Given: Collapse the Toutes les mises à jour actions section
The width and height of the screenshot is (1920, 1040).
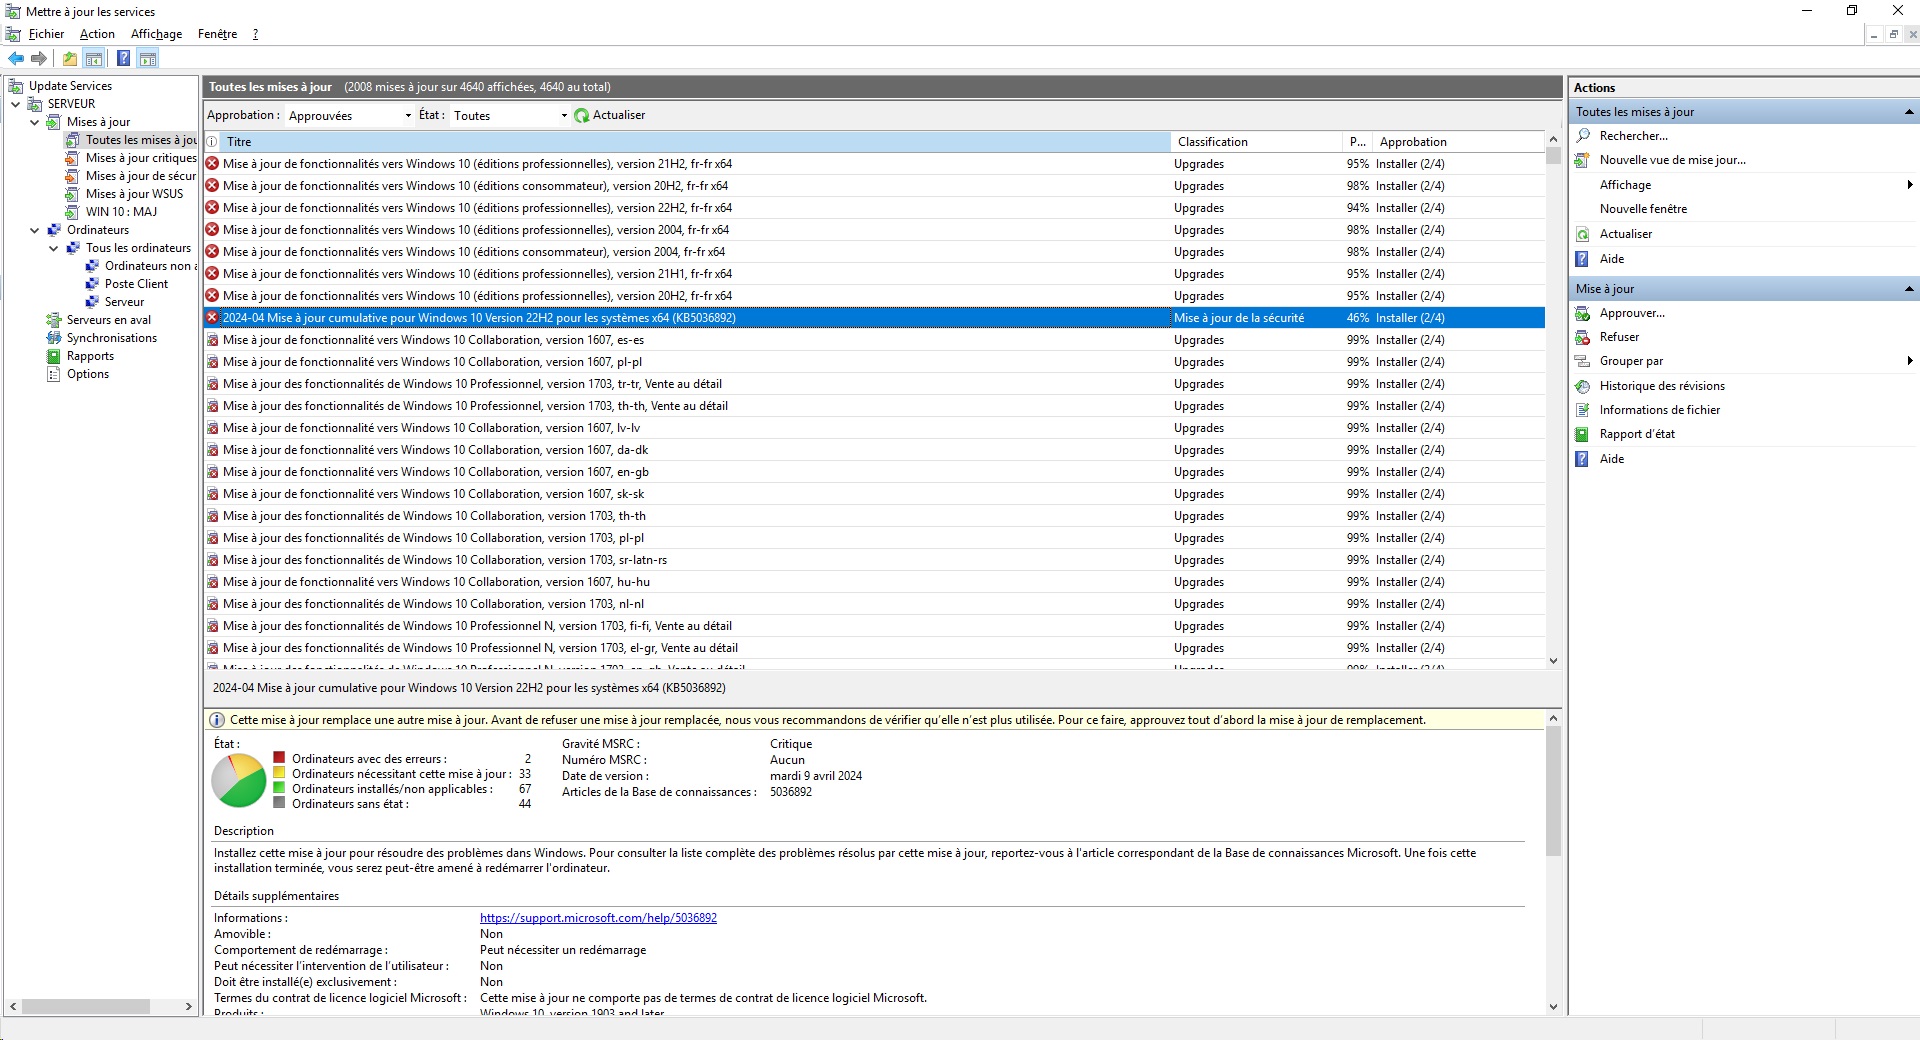Looking at the screenshot, I should coord(1909,112).
